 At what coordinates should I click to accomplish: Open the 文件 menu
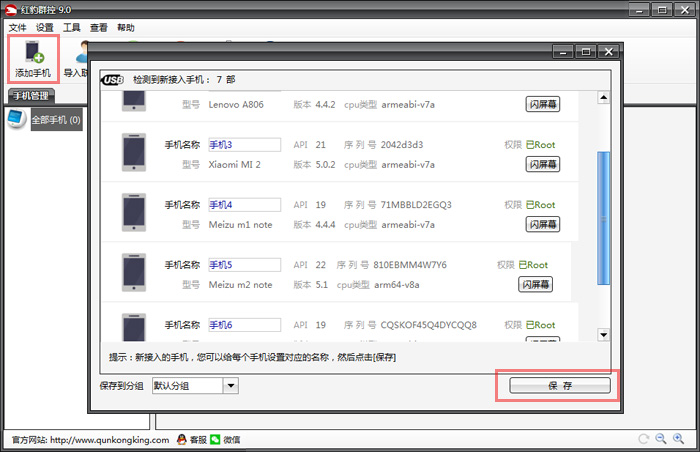[17, 28]
